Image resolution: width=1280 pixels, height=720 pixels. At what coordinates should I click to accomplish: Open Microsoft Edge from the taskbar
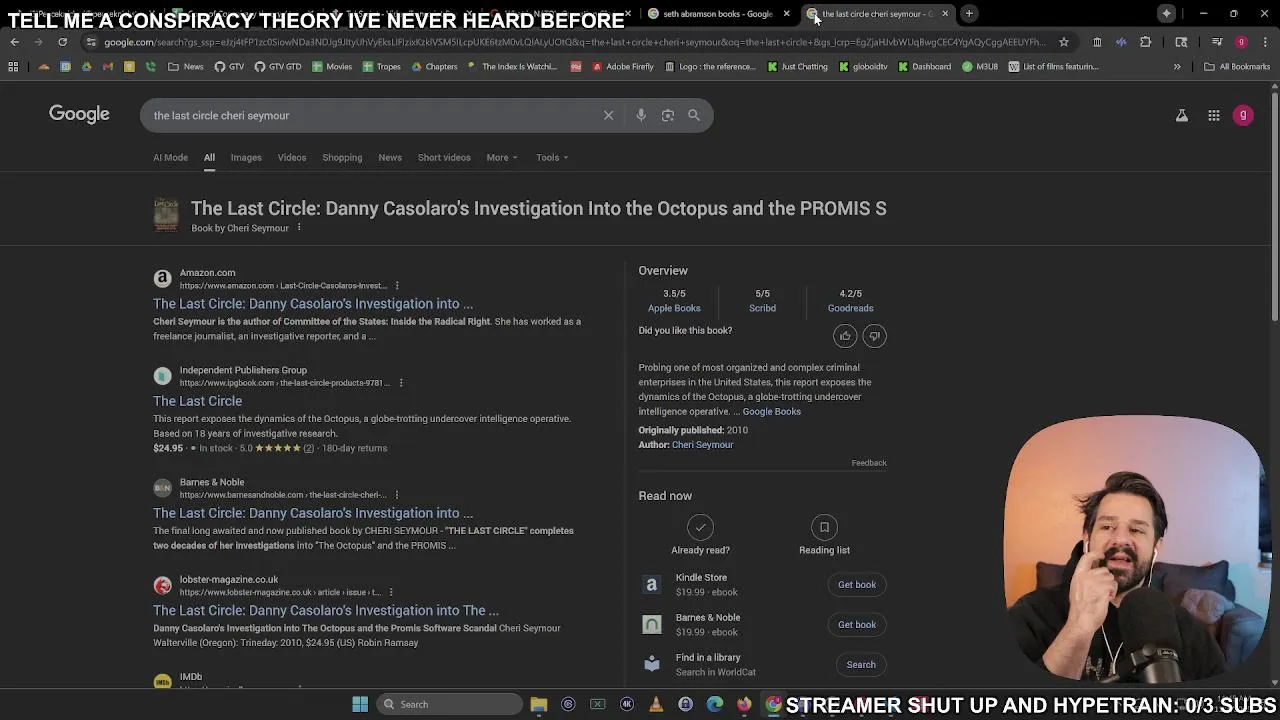click(x=715, y=704)
